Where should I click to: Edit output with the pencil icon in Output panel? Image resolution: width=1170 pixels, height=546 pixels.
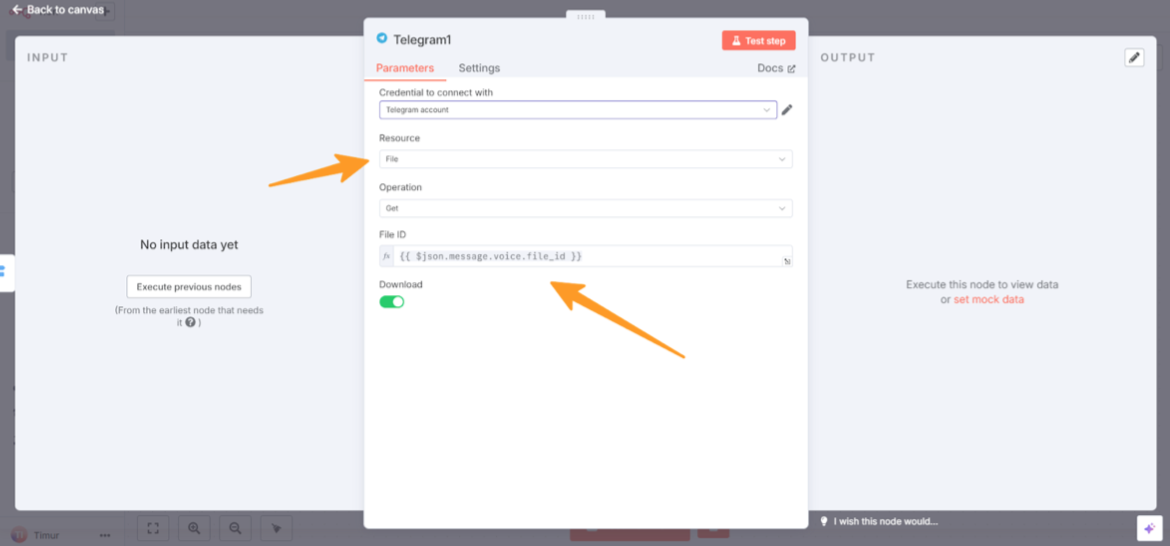click(1134, 57)
